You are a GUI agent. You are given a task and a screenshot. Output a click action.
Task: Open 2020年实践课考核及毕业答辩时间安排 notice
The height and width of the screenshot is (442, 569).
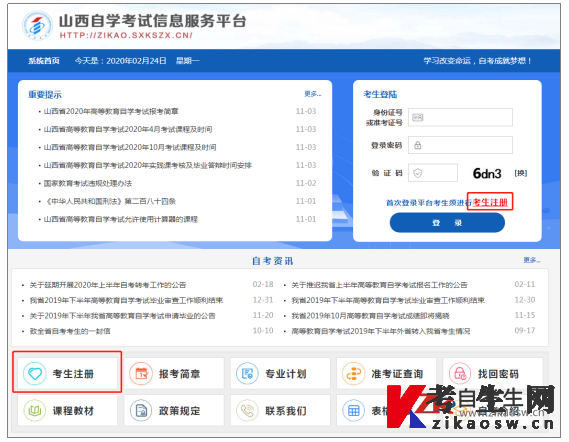[x=148, y=165]
